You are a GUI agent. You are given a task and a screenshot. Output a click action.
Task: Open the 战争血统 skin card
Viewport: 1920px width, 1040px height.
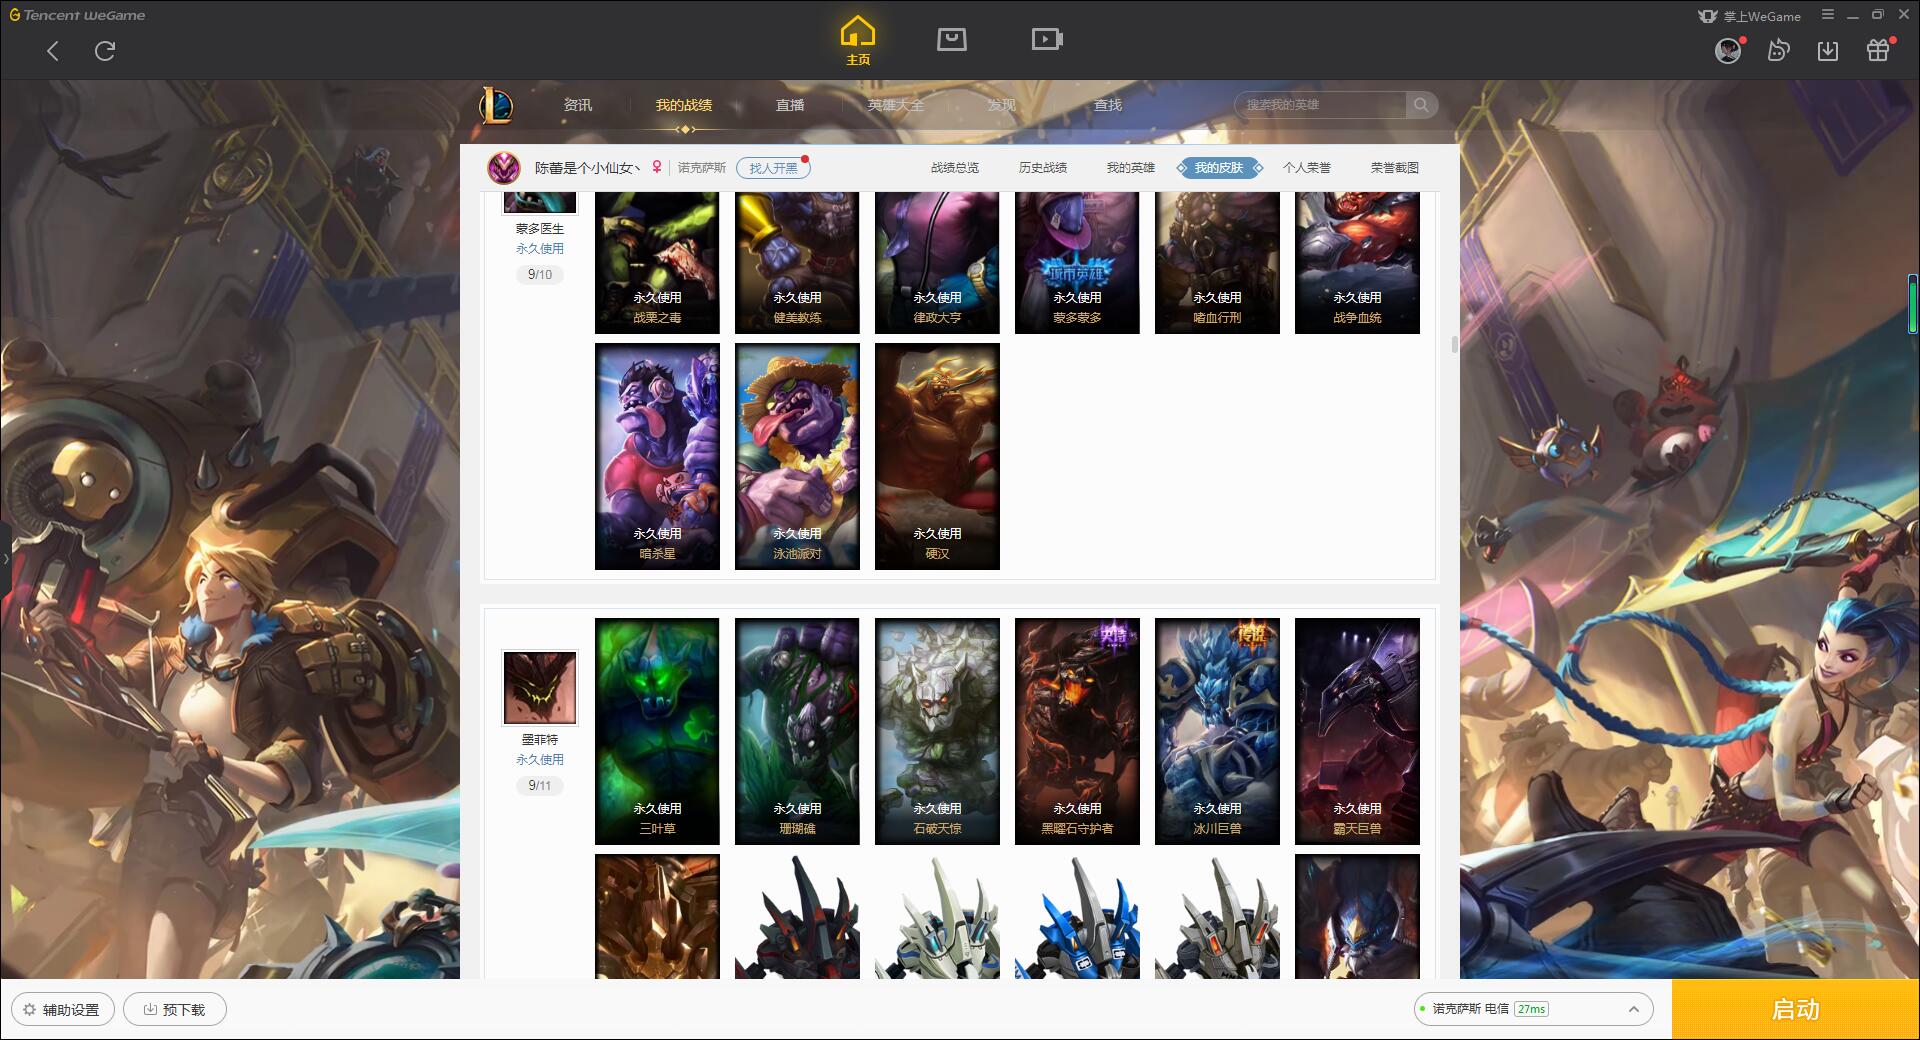click(x=1357, y=262)
